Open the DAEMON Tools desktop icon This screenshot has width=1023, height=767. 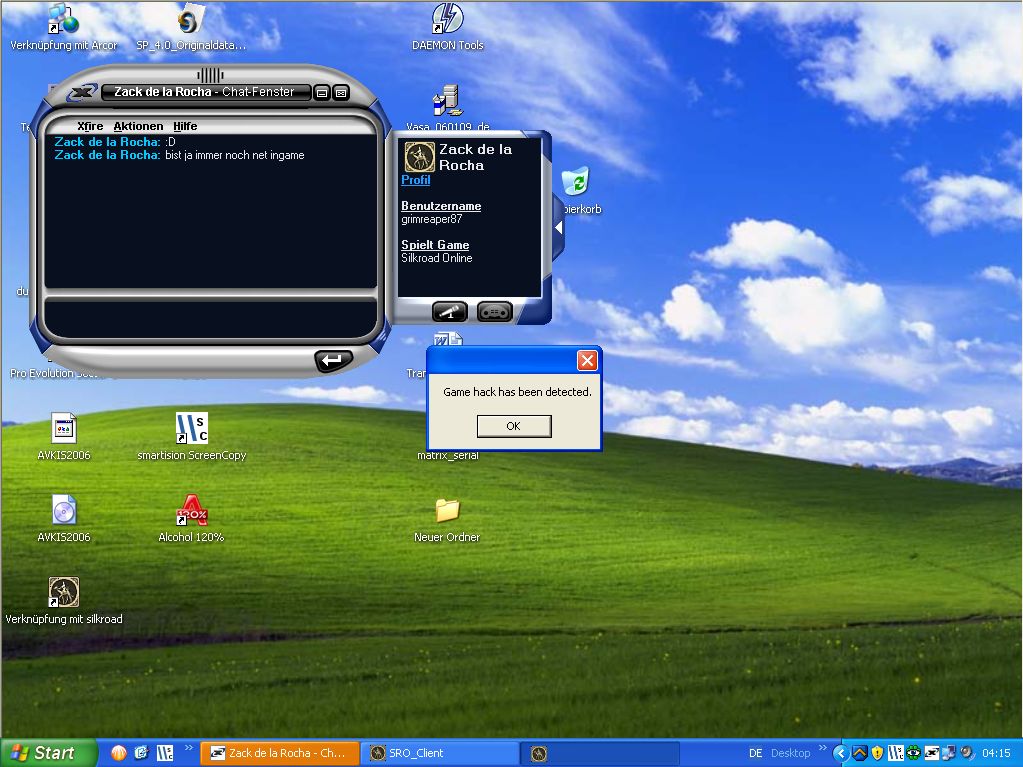[447, 20]
